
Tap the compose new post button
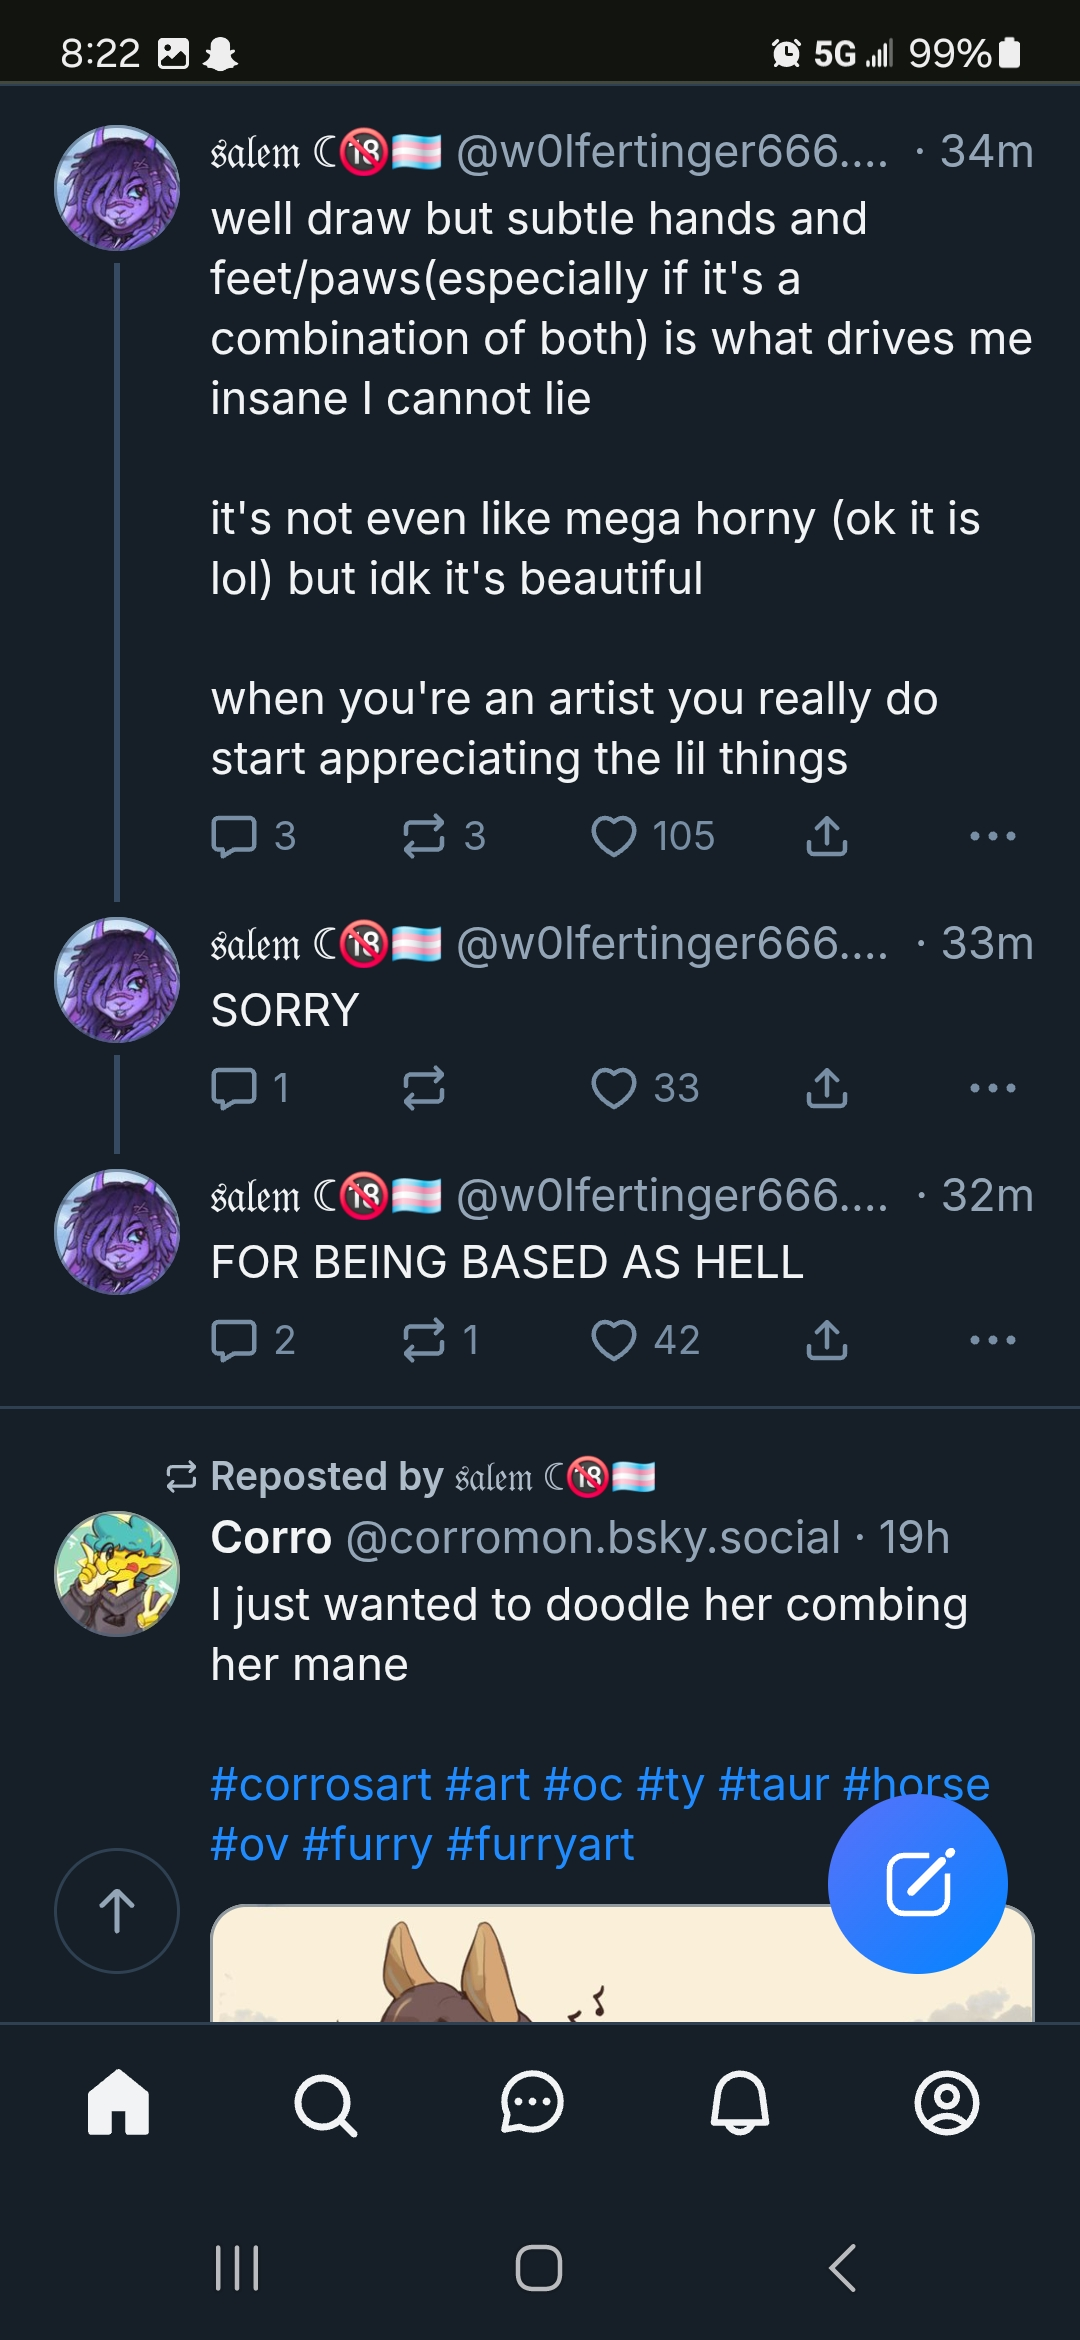click(x=918, y=1883)
